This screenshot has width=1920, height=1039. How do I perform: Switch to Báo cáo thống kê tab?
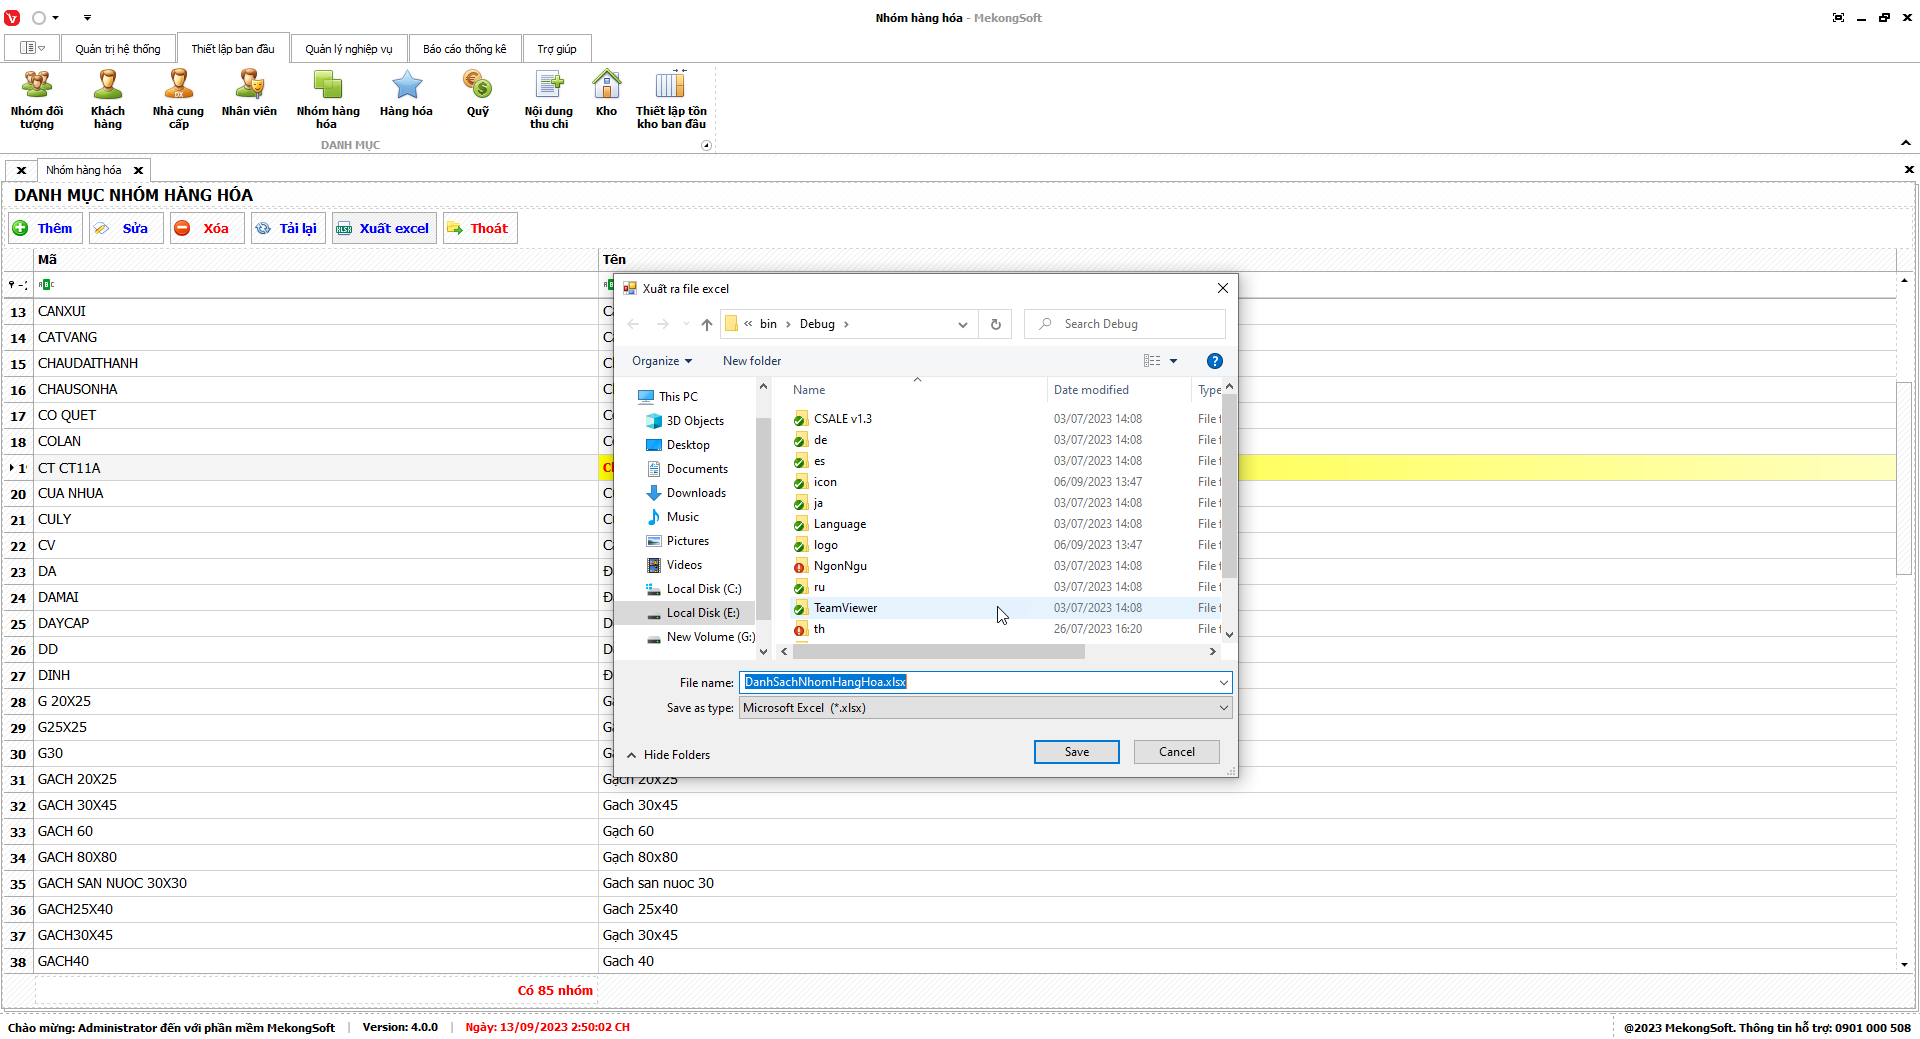click(464, 49)
